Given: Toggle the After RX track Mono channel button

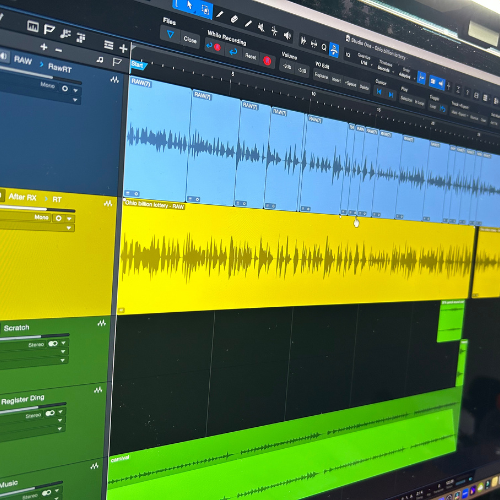Looking at the screenshot, I should [x=58, y=218].
